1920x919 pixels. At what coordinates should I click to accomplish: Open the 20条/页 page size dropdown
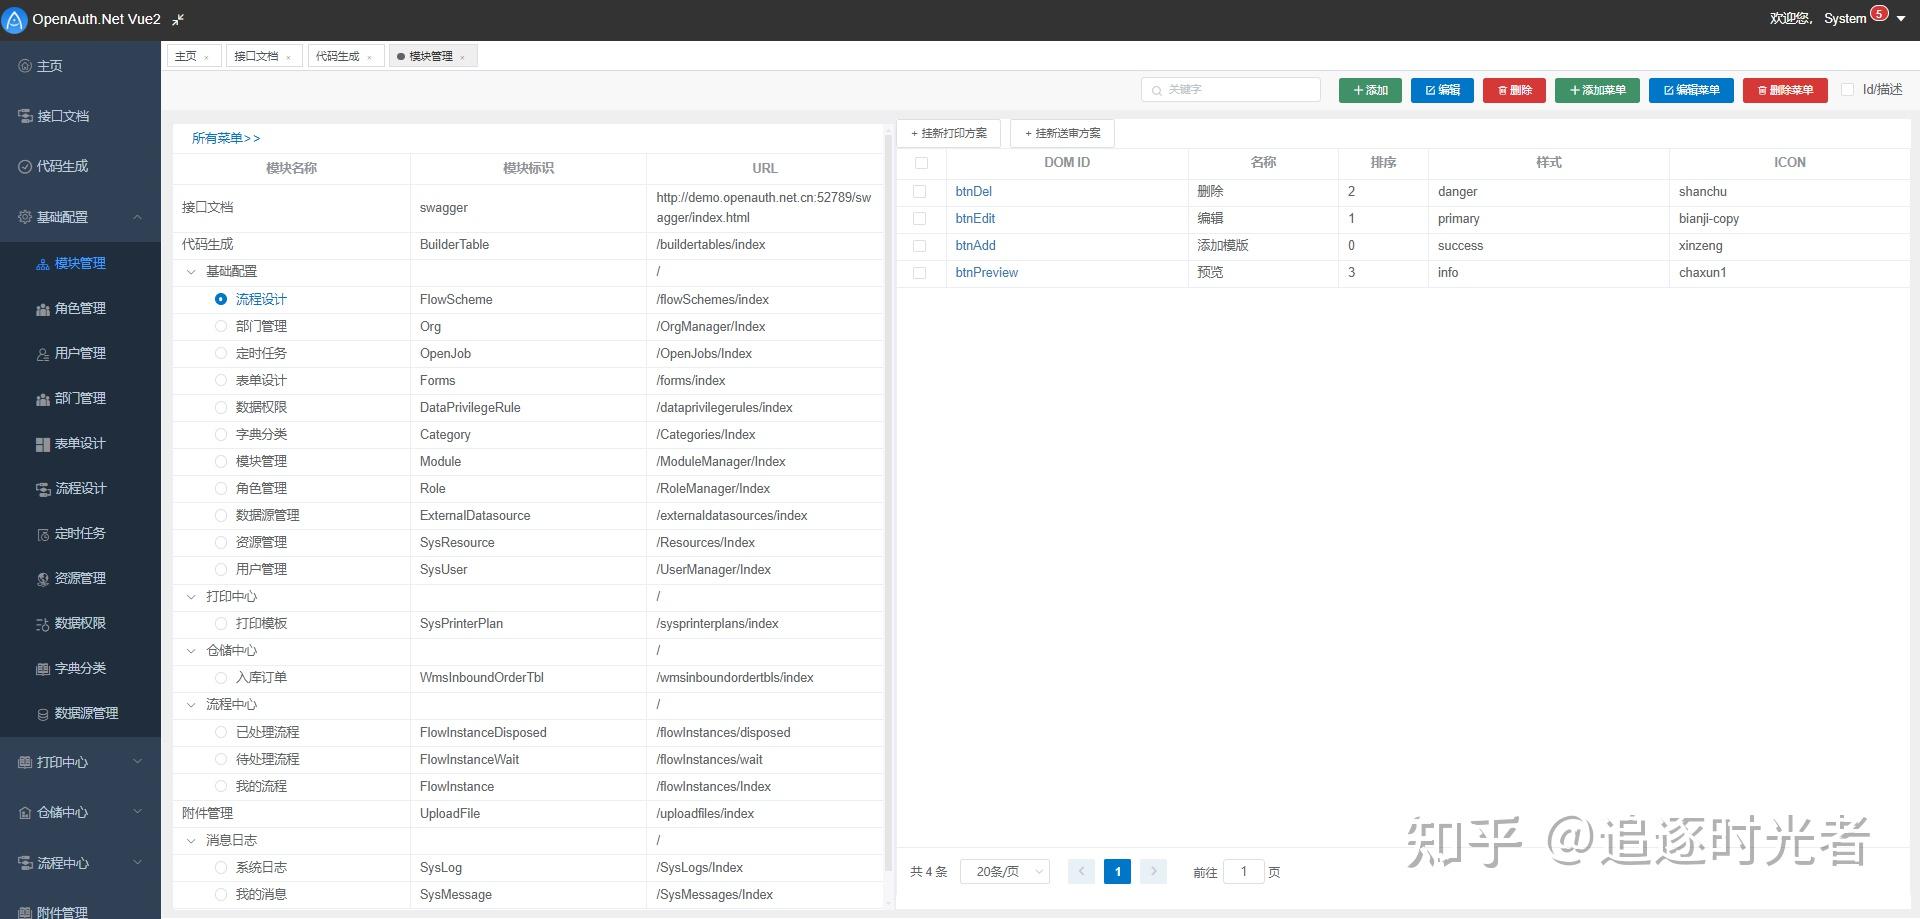(1004, 871)
